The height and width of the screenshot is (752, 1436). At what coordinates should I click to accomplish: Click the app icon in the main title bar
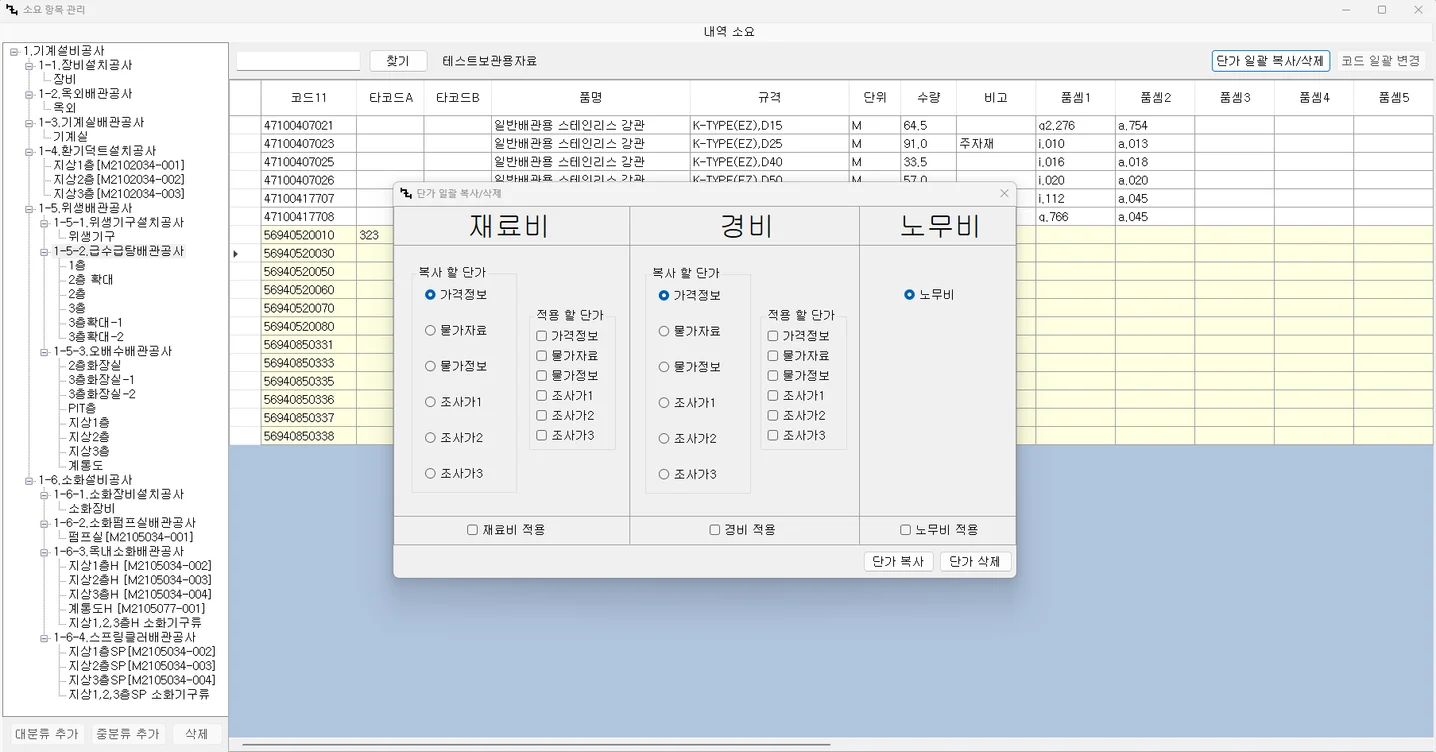click(x=12, y=10)
